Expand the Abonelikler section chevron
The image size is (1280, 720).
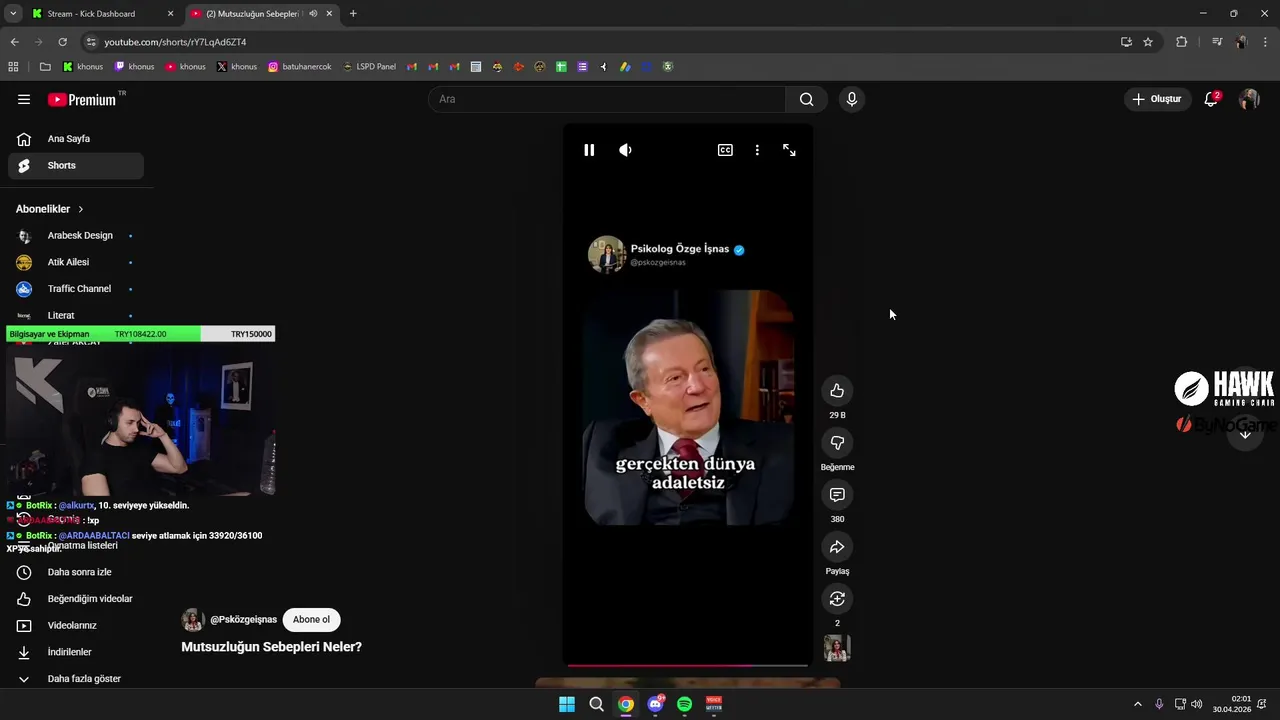pos(81,209)
